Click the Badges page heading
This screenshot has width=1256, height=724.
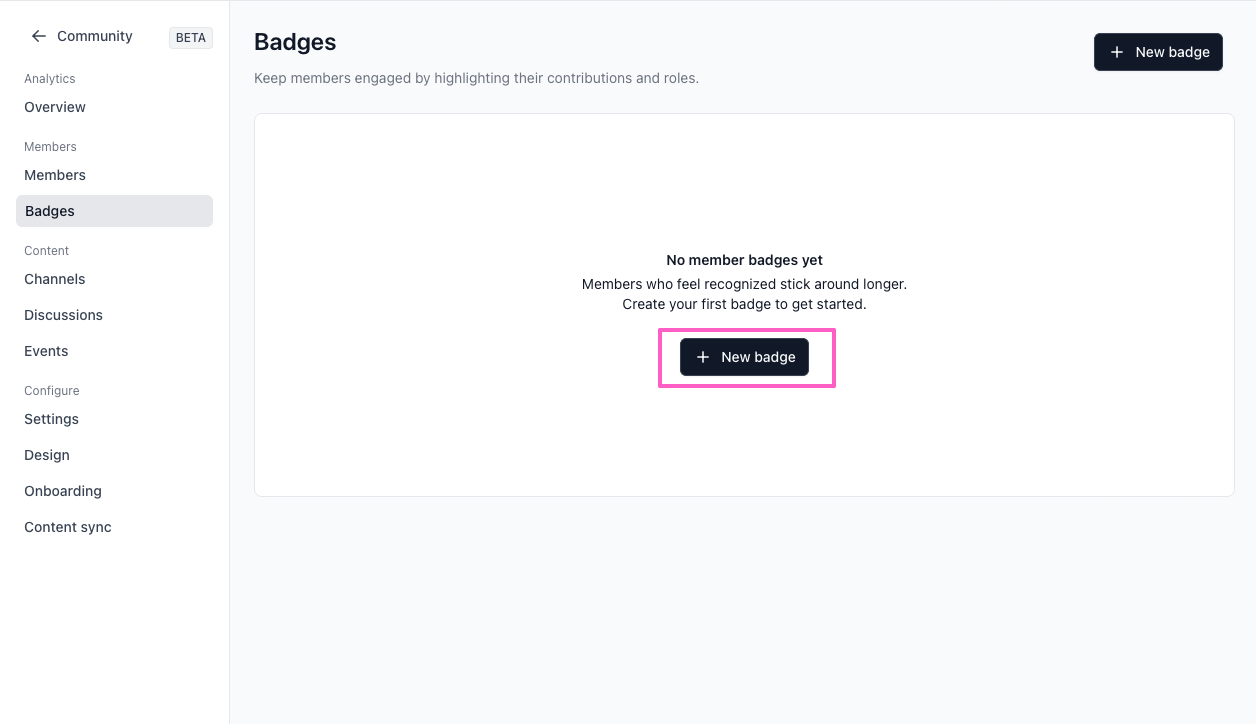(295, 42)
